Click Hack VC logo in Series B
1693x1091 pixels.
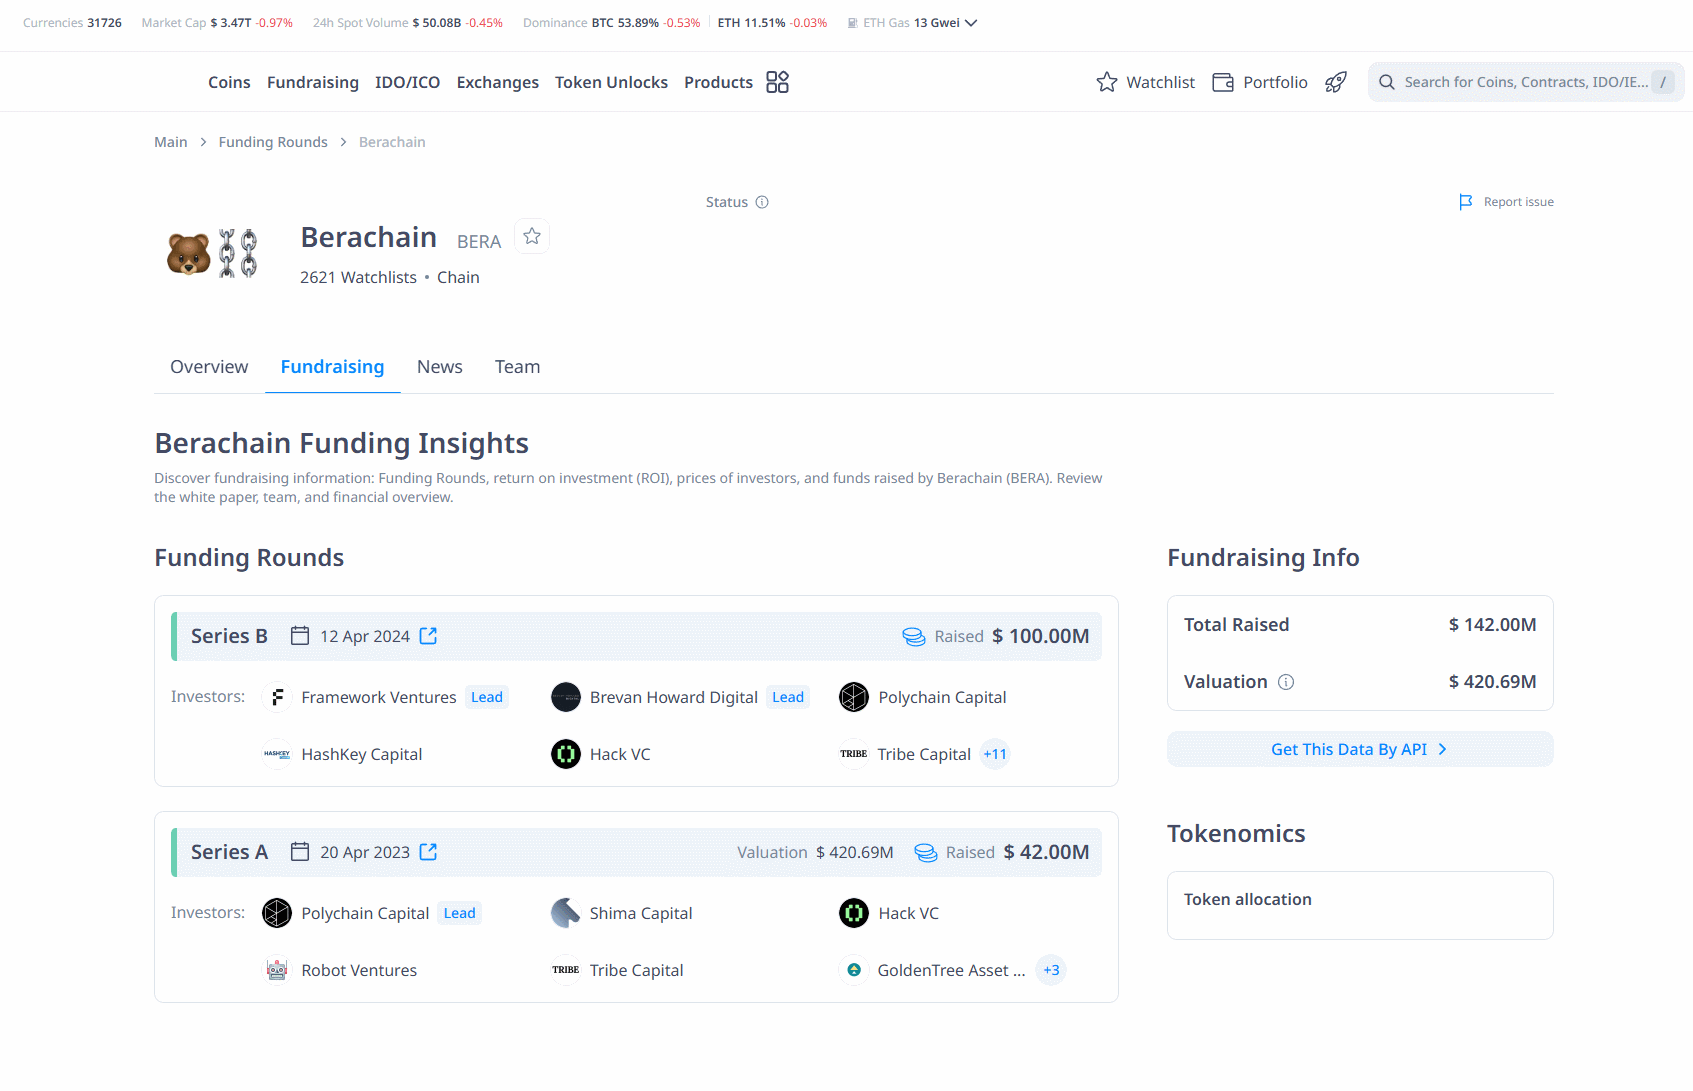566,754
